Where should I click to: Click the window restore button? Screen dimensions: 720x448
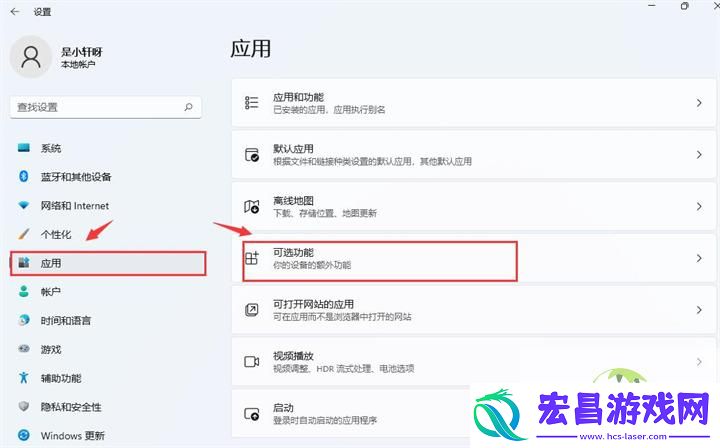pos(684,6)
